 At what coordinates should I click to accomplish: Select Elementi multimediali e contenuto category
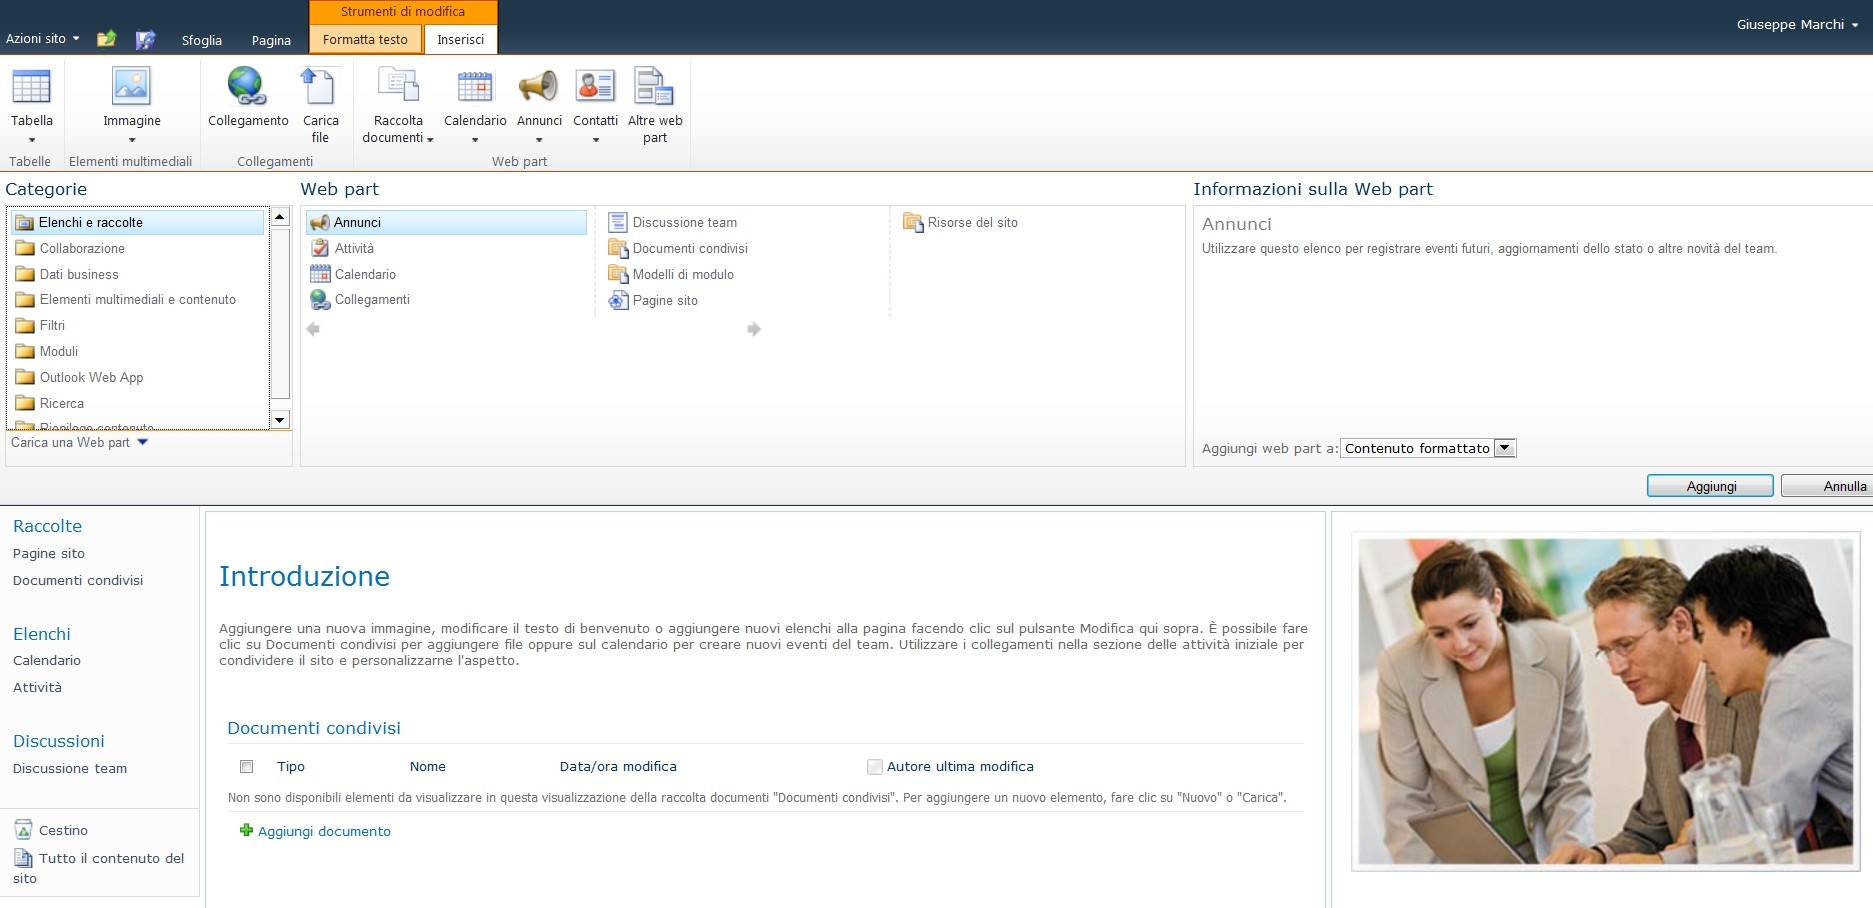pos(126,299)
